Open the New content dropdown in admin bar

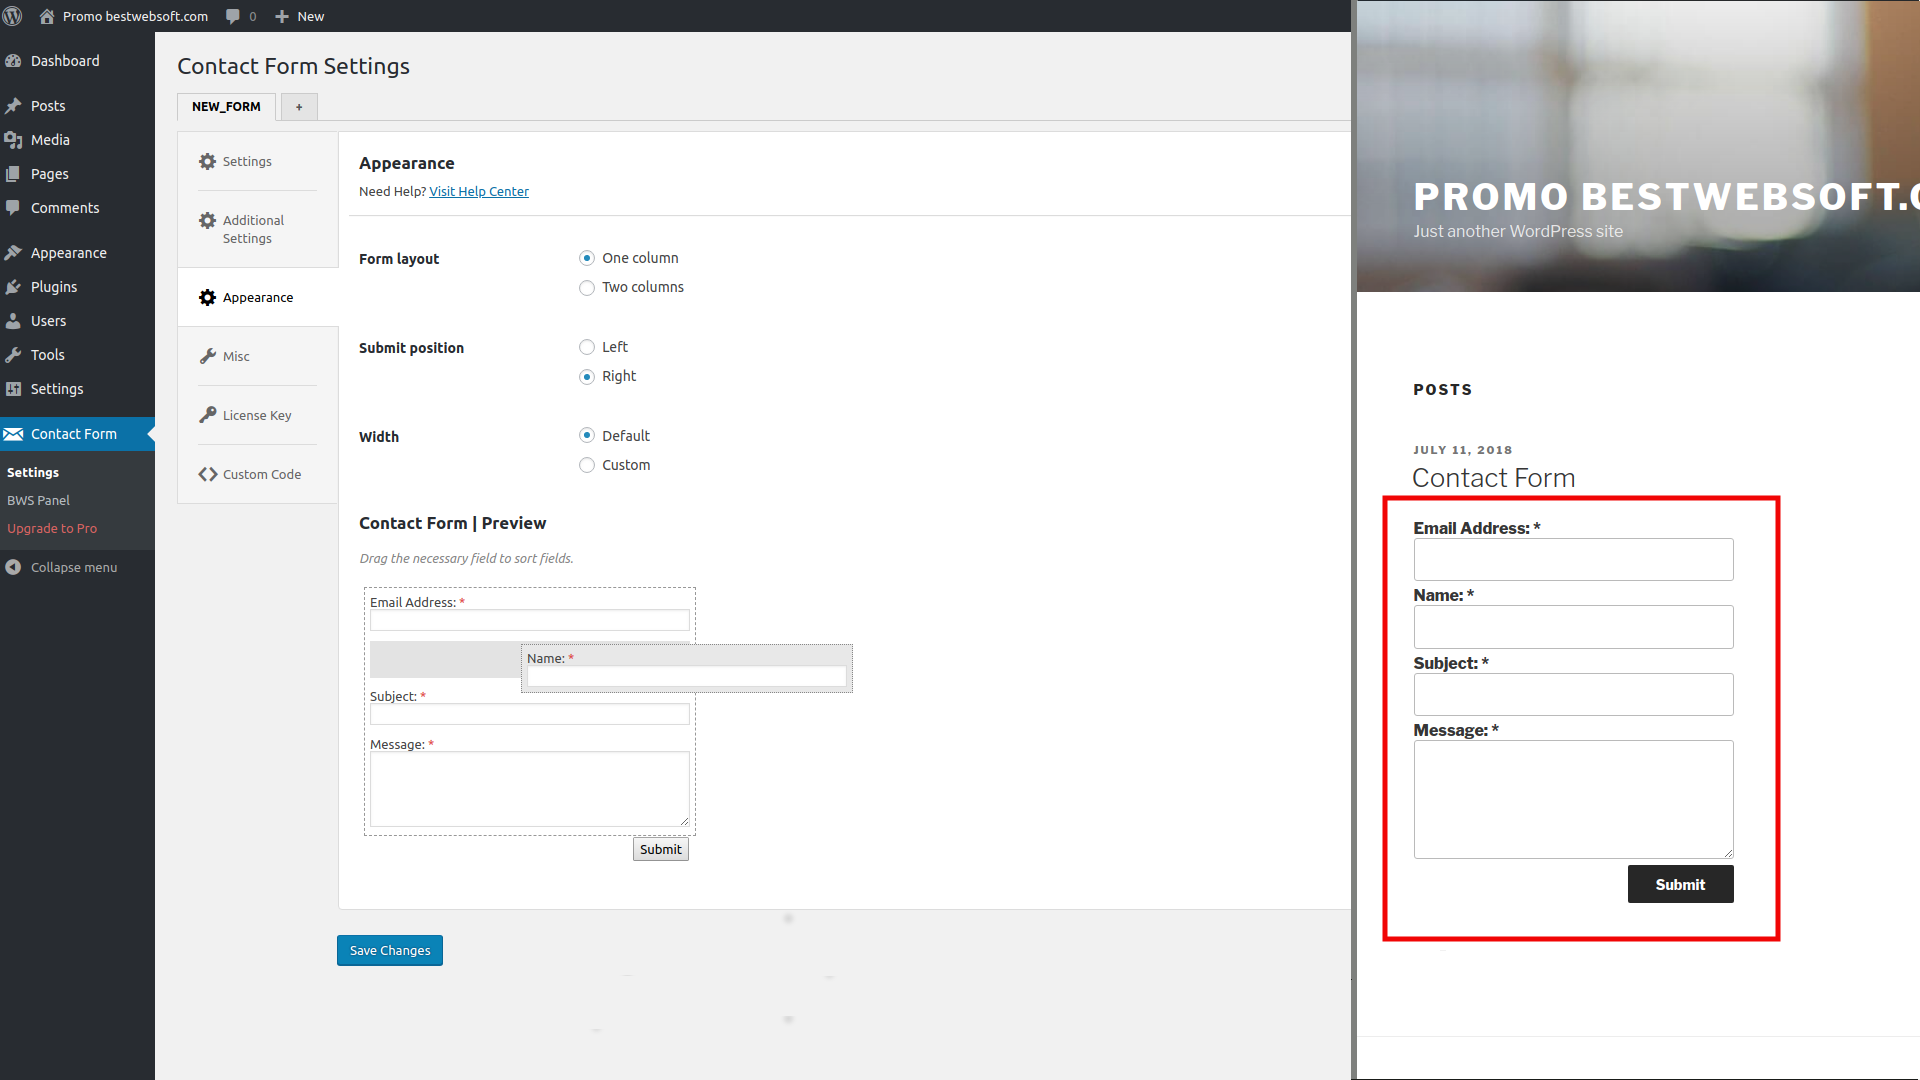tap(298, 16)
